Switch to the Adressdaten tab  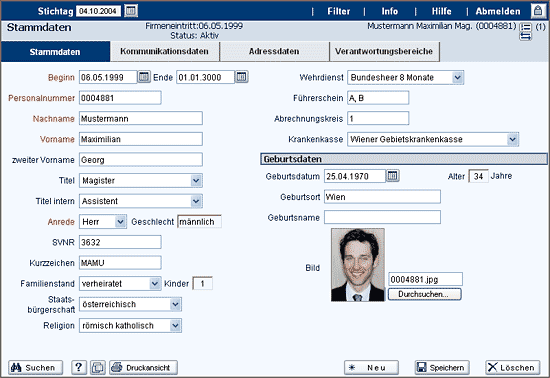click(274, 51)
